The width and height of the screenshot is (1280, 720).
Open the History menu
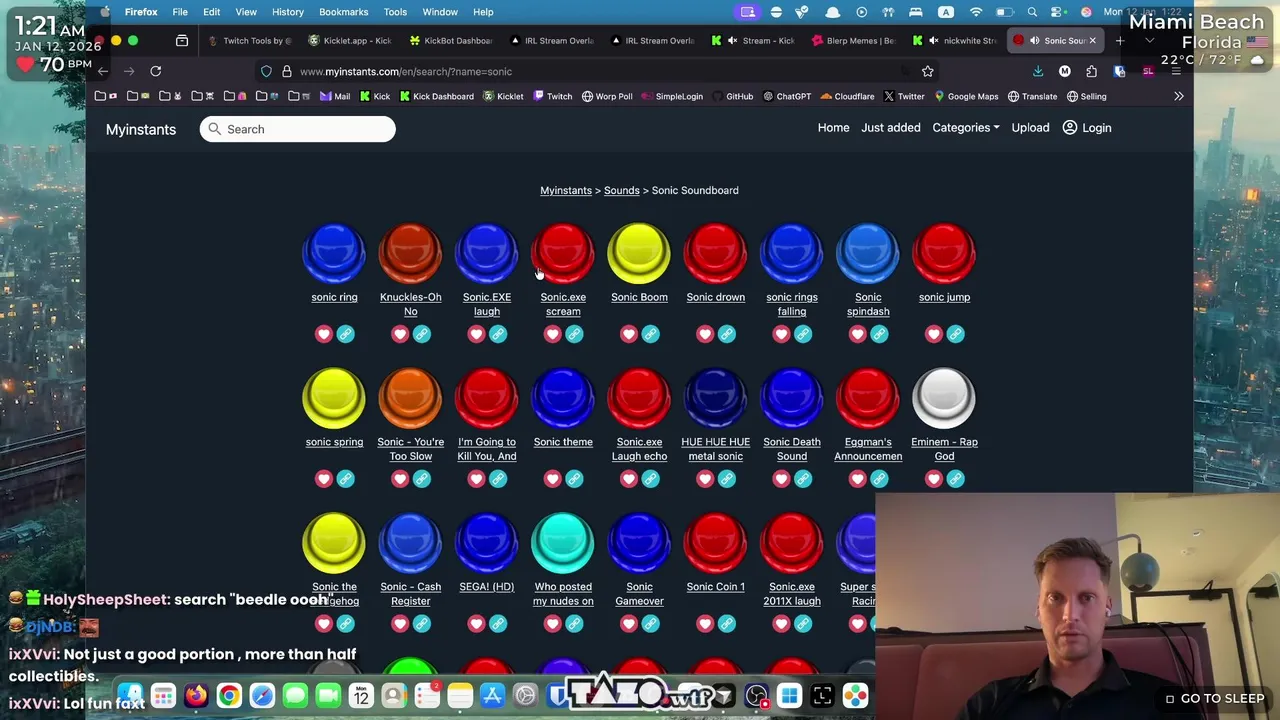coord(288,12)
